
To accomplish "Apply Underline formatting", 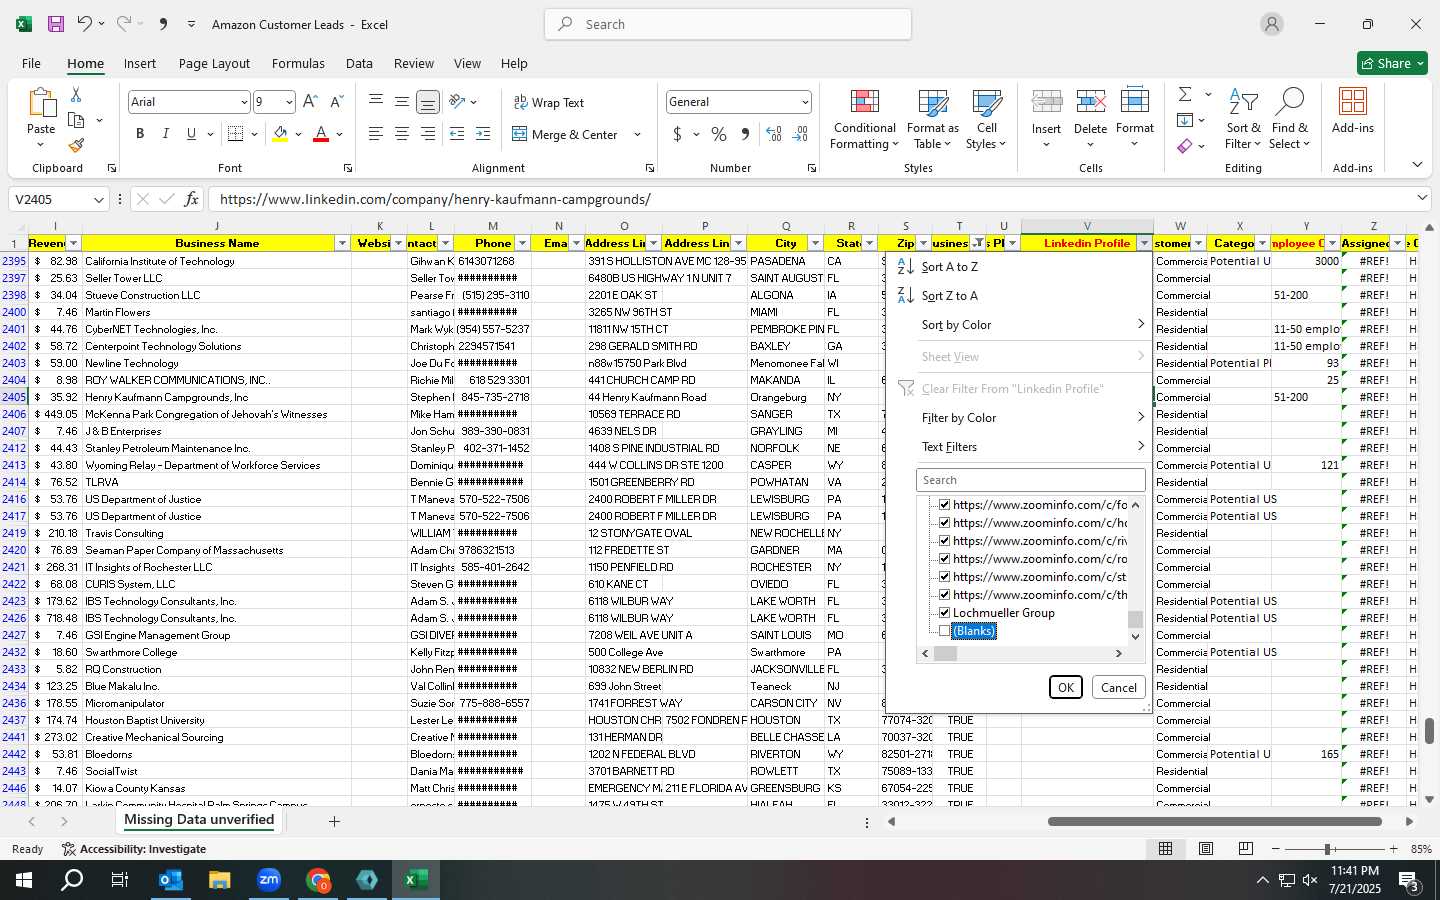I will pos(191,134).
